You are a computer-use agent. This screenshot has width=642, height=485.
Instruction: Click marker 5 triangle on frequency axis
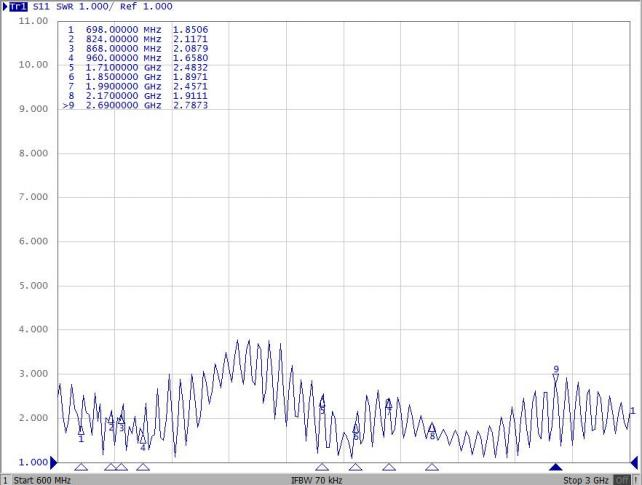coord(322,467)
